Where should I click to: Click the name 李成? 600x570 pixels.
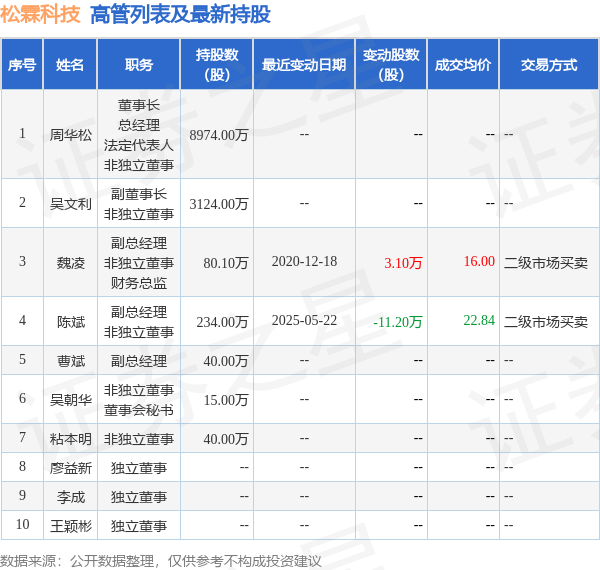(71, 497)
